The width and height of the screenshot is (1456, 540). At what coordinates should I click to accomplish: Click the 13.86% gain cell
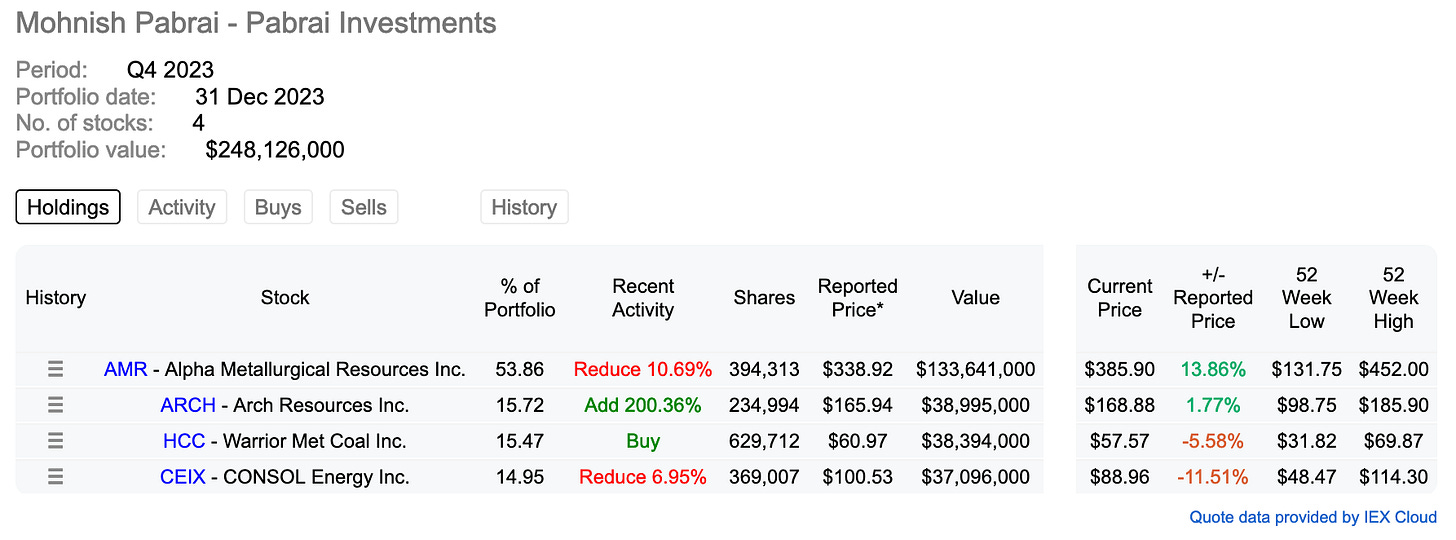click(1213, 370)
